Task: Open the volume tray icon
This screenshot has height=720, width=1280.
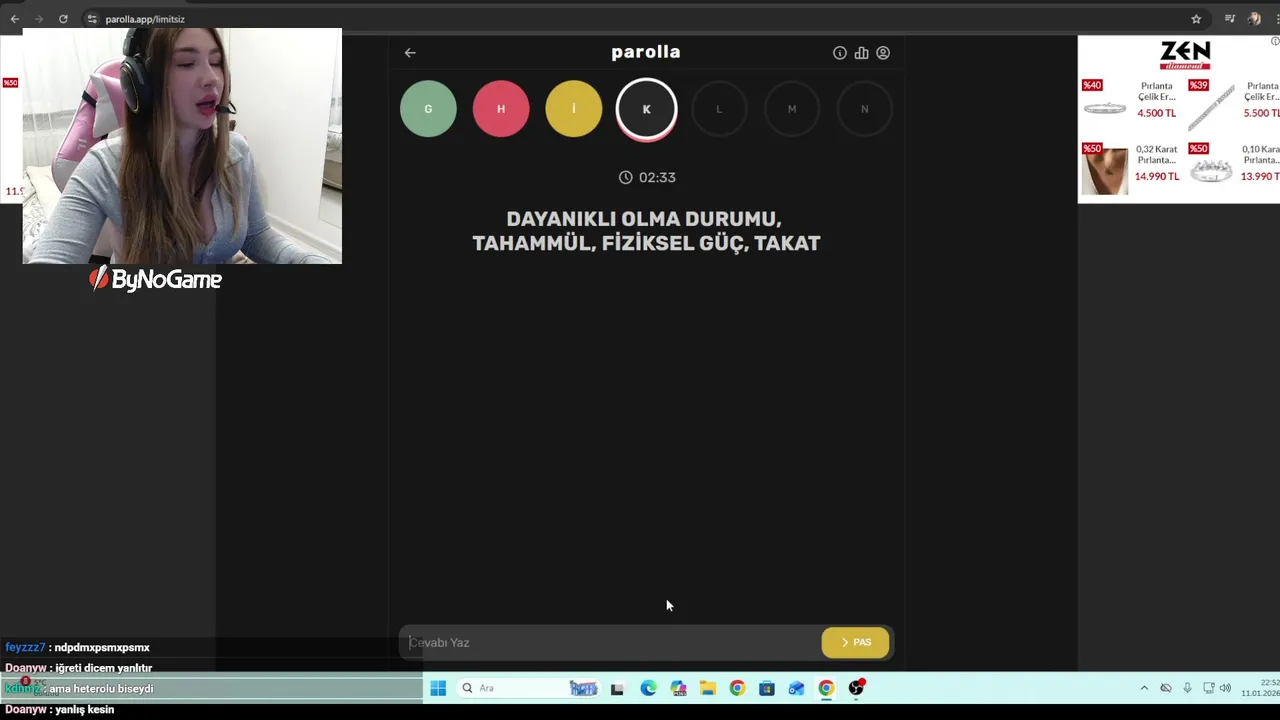Action: click(1225, 688)
